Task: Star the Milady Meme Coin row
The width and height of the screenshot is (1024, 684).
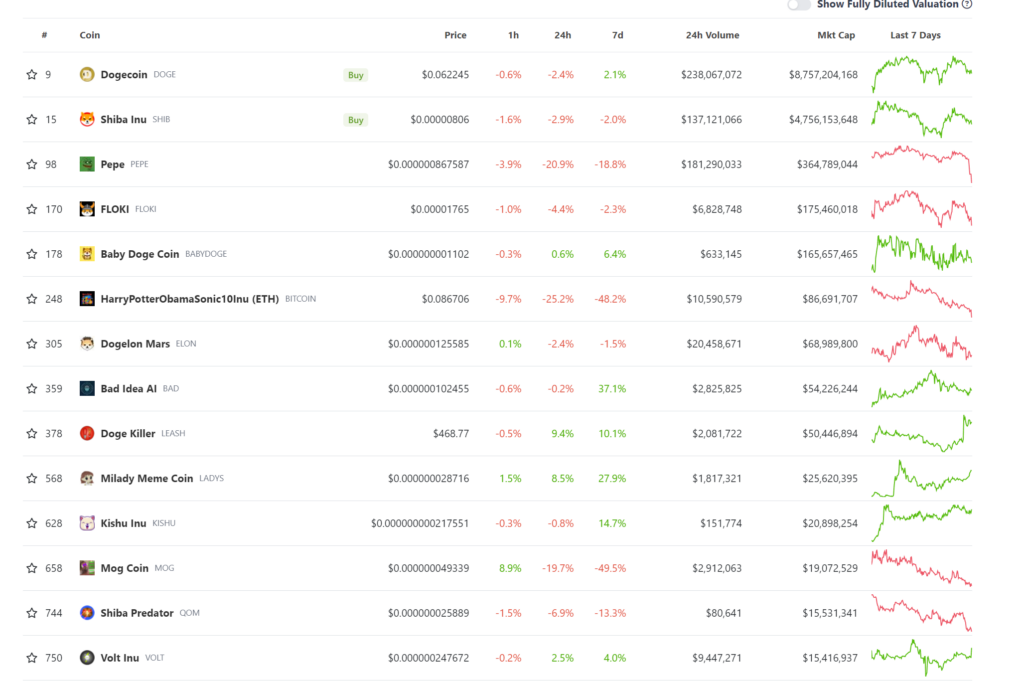Action: [31, 478]
